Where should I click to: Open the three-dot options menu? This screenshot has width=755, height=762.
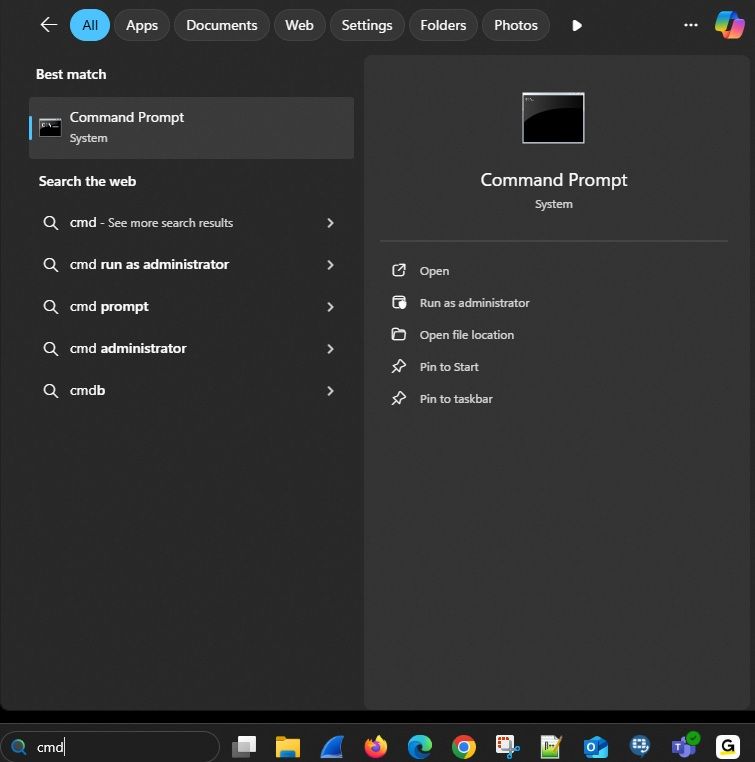coord(690,25)
